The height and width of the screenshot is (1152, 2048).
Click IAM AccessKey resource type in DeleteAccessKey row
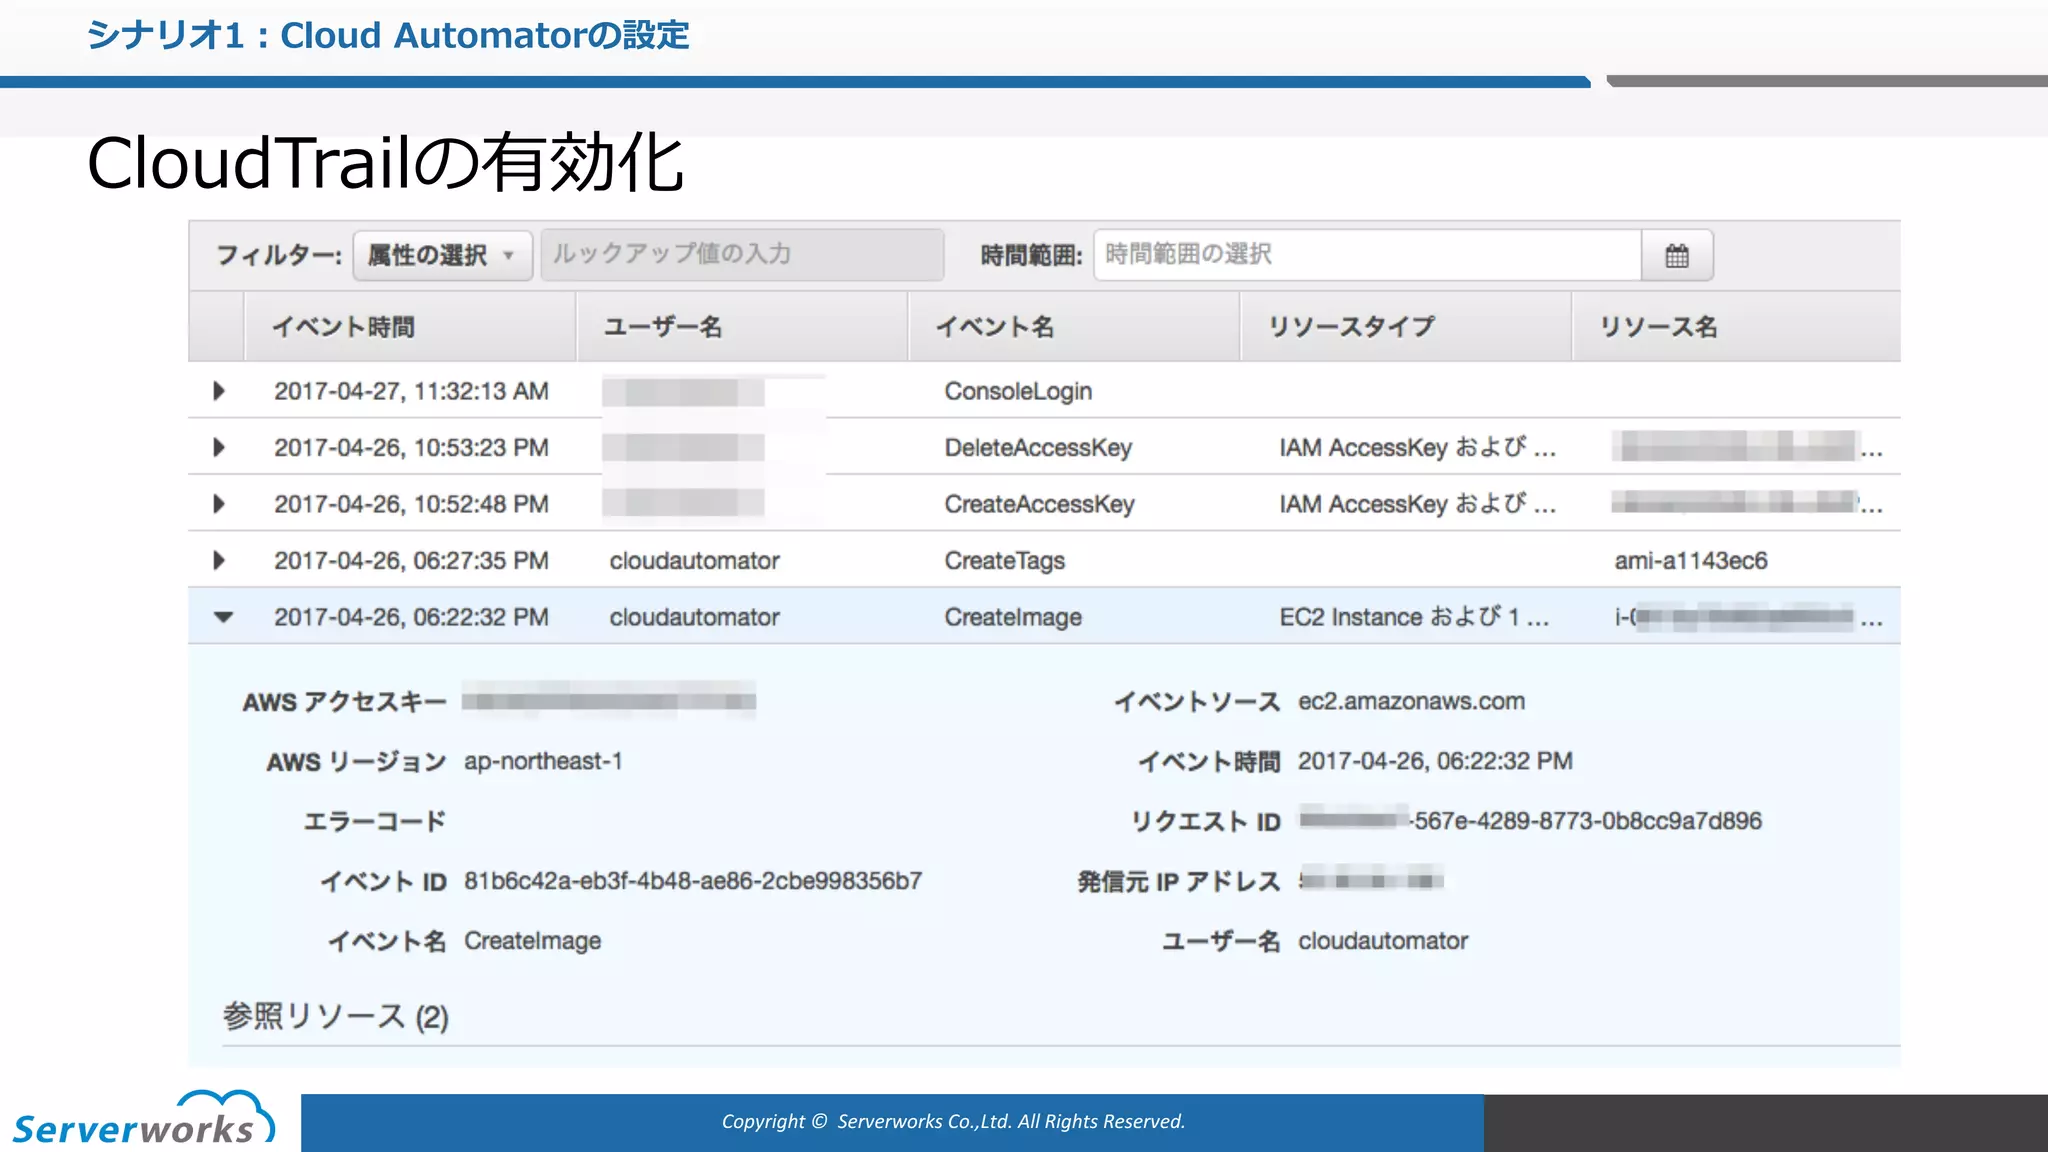pos(1417,447)
